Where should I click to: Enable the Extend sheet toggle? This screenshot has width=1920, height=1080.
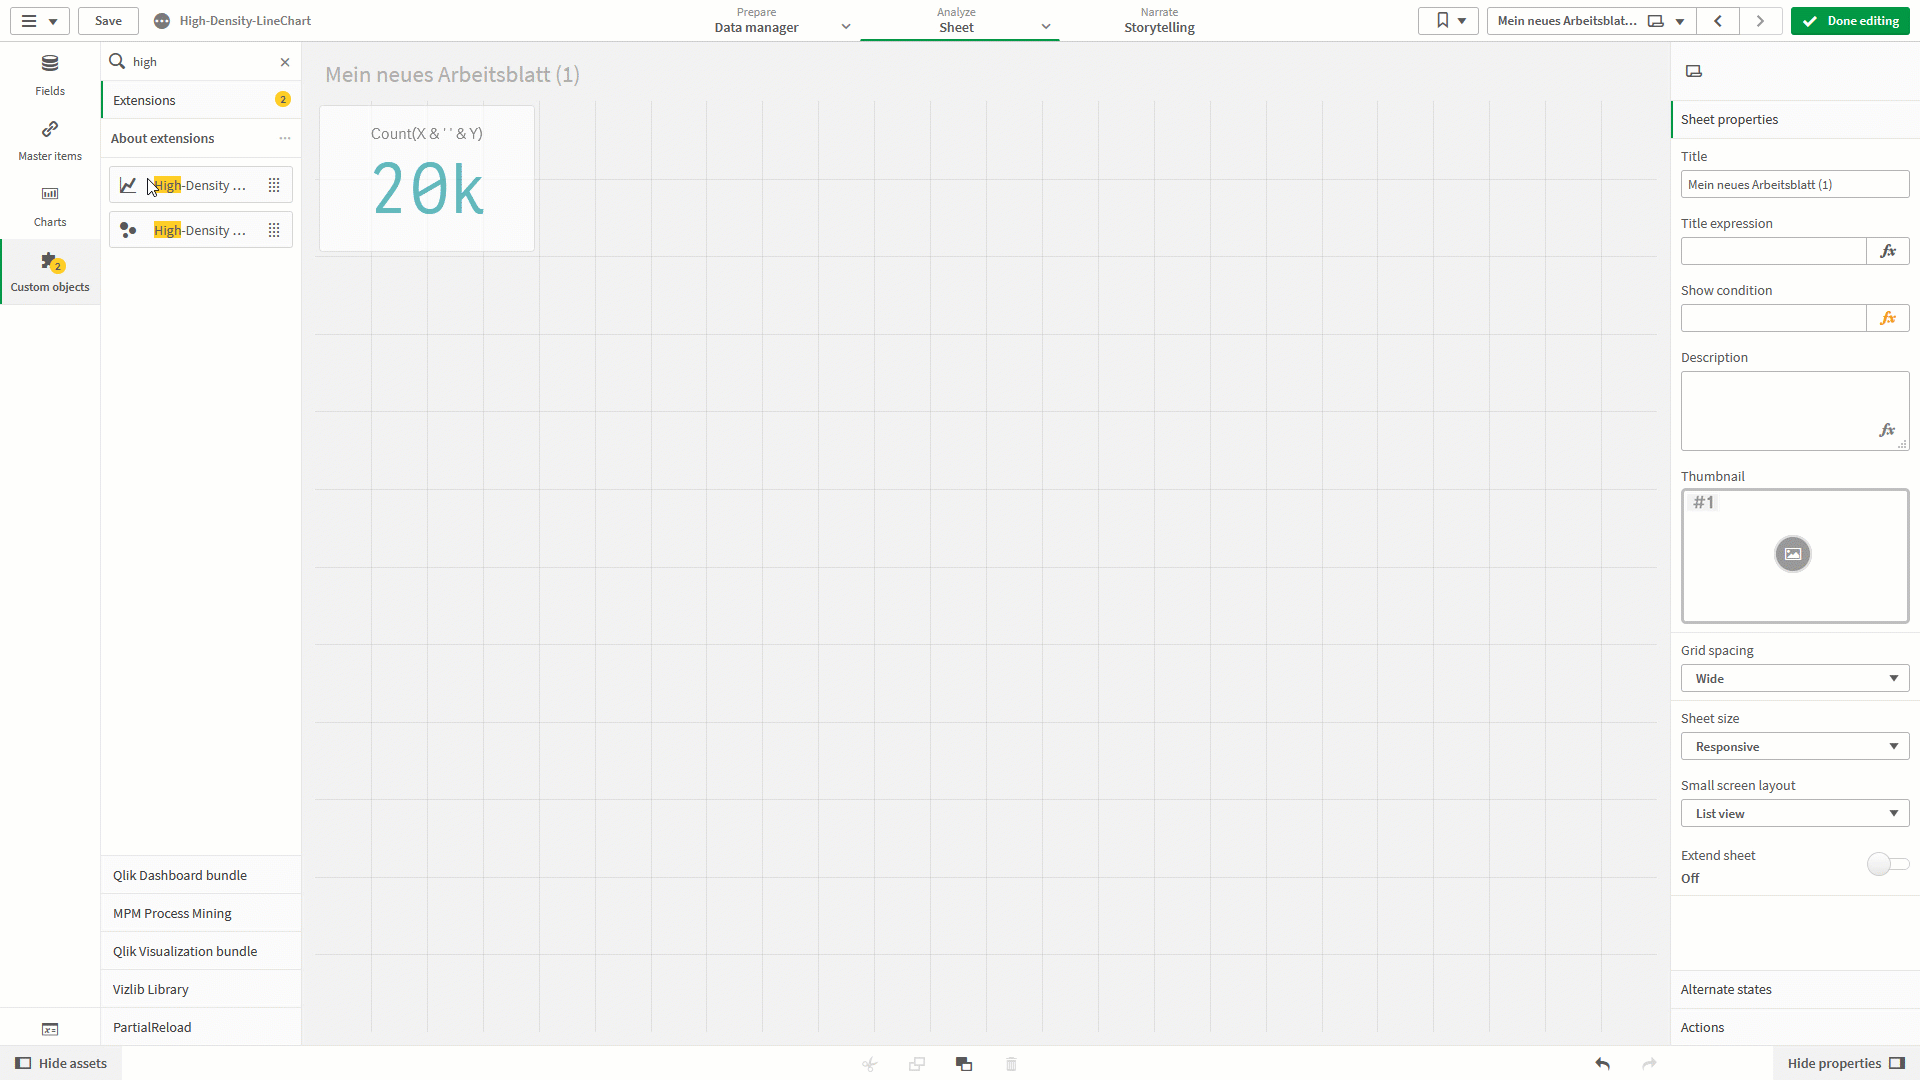click(1888, 864)
